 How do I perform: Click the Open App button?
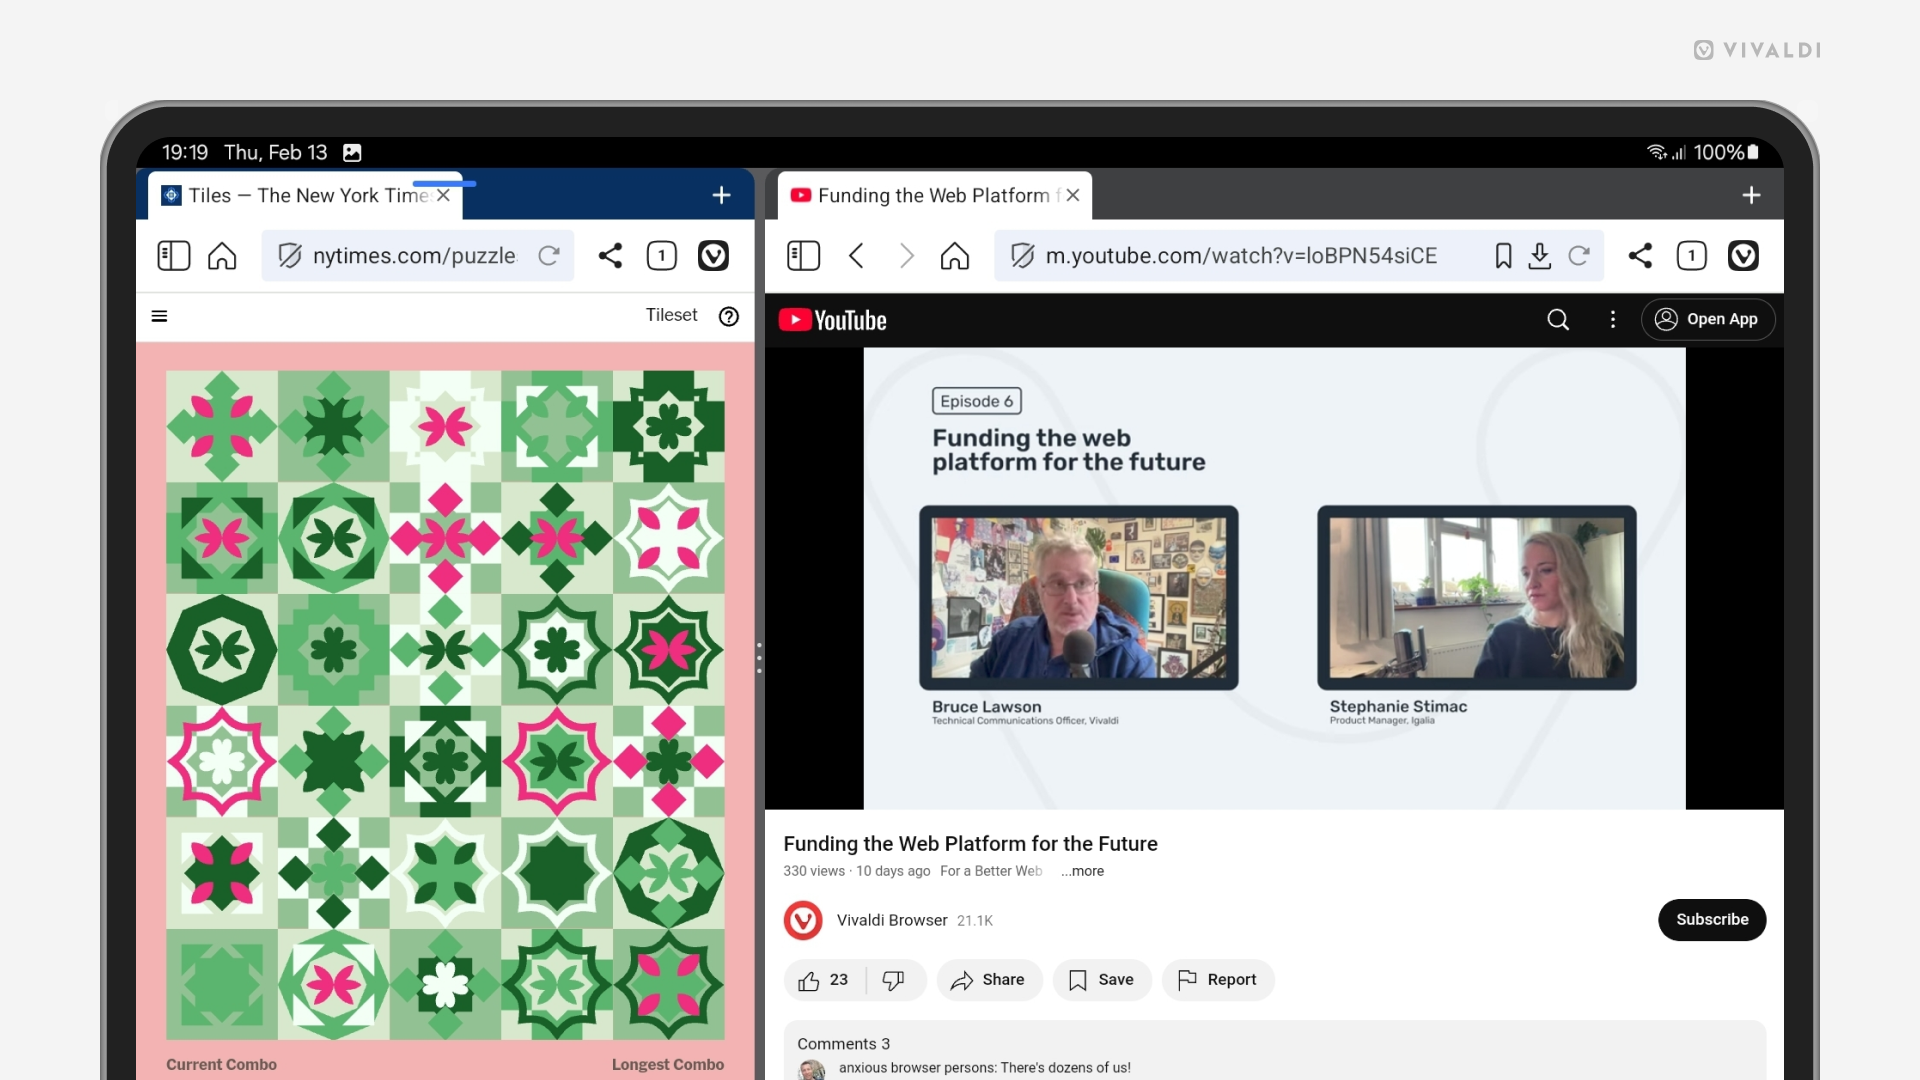pos(1708,319)
